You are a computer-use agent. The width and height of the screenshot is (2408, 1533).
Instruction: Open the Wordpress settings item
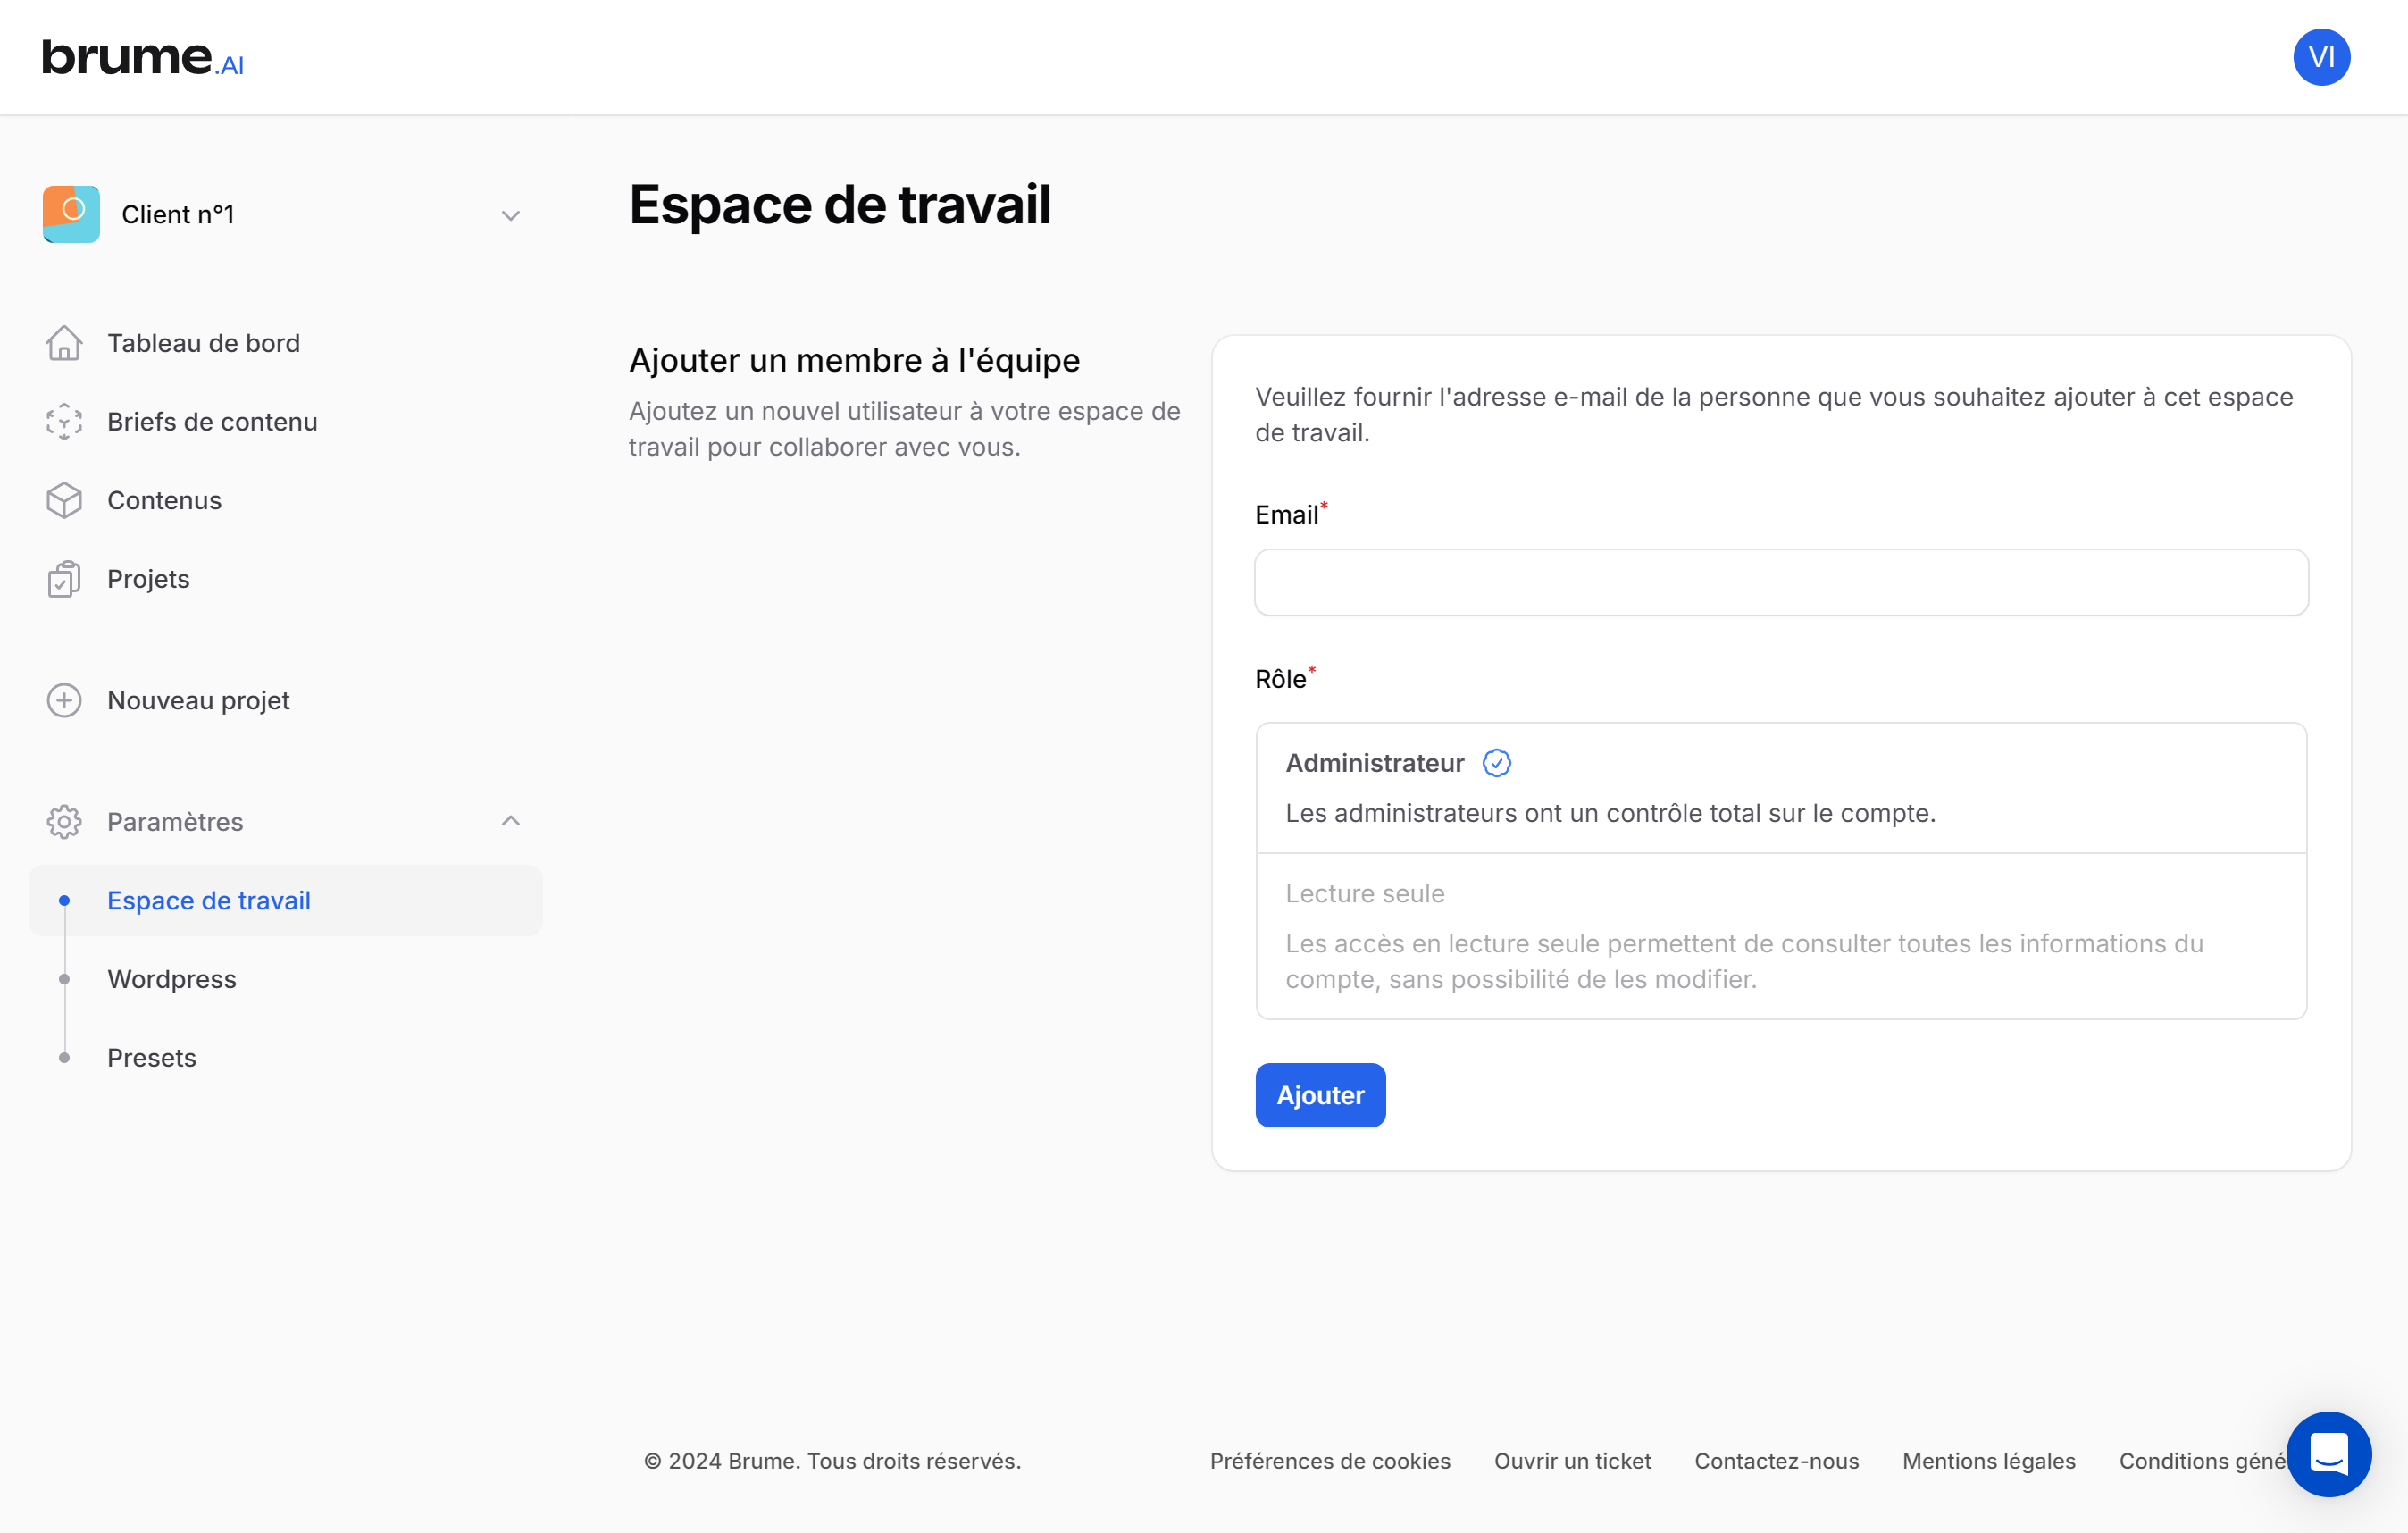click(172, 979)
